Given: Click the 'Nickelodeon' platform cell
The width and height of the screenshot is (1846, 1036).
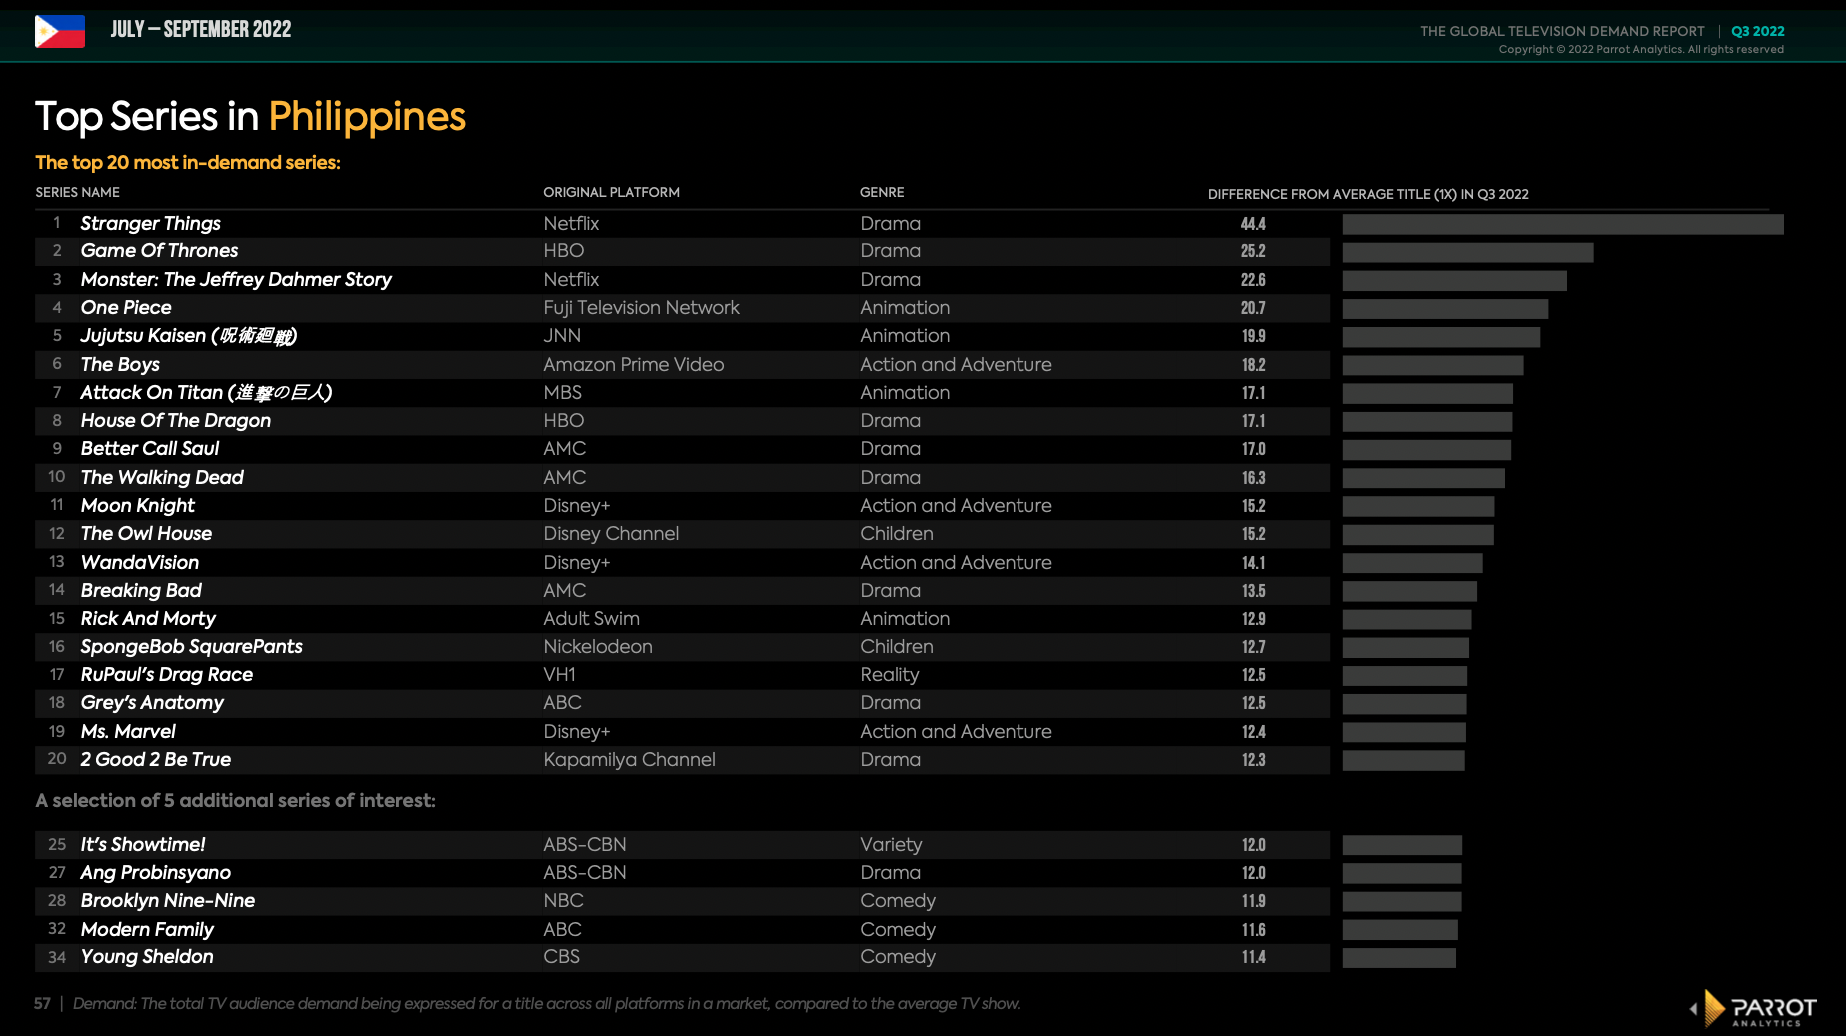Looking at the screenshot, I should tap(598, 647).
